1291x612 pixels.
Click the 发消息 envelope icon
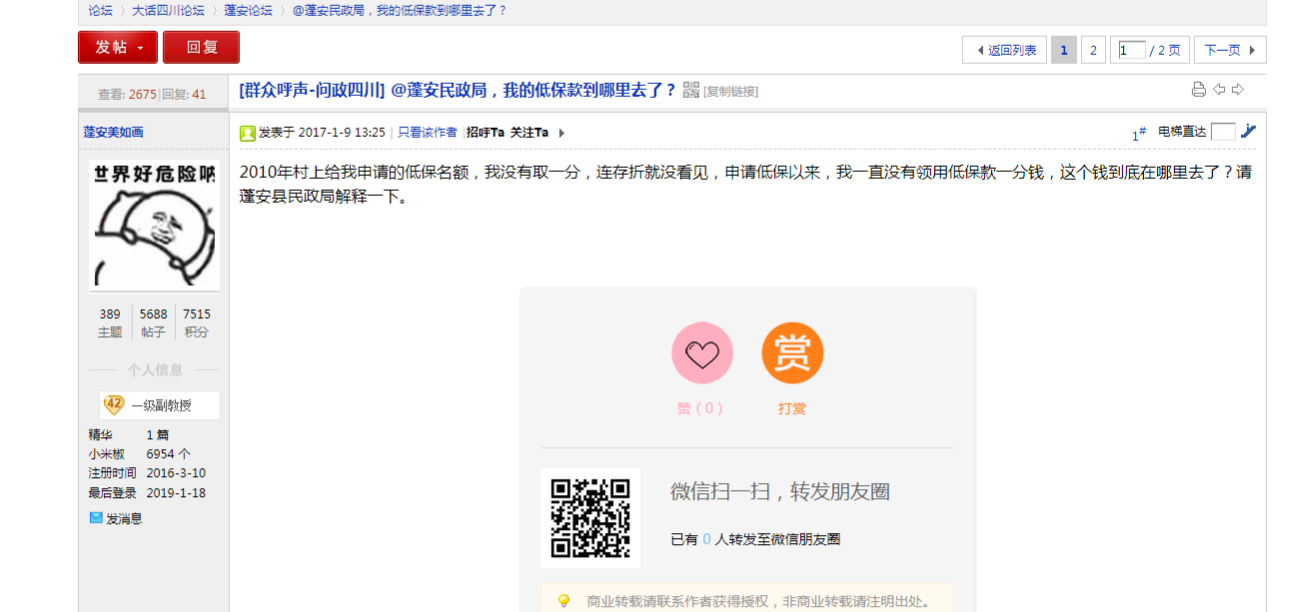pos(96,518)
